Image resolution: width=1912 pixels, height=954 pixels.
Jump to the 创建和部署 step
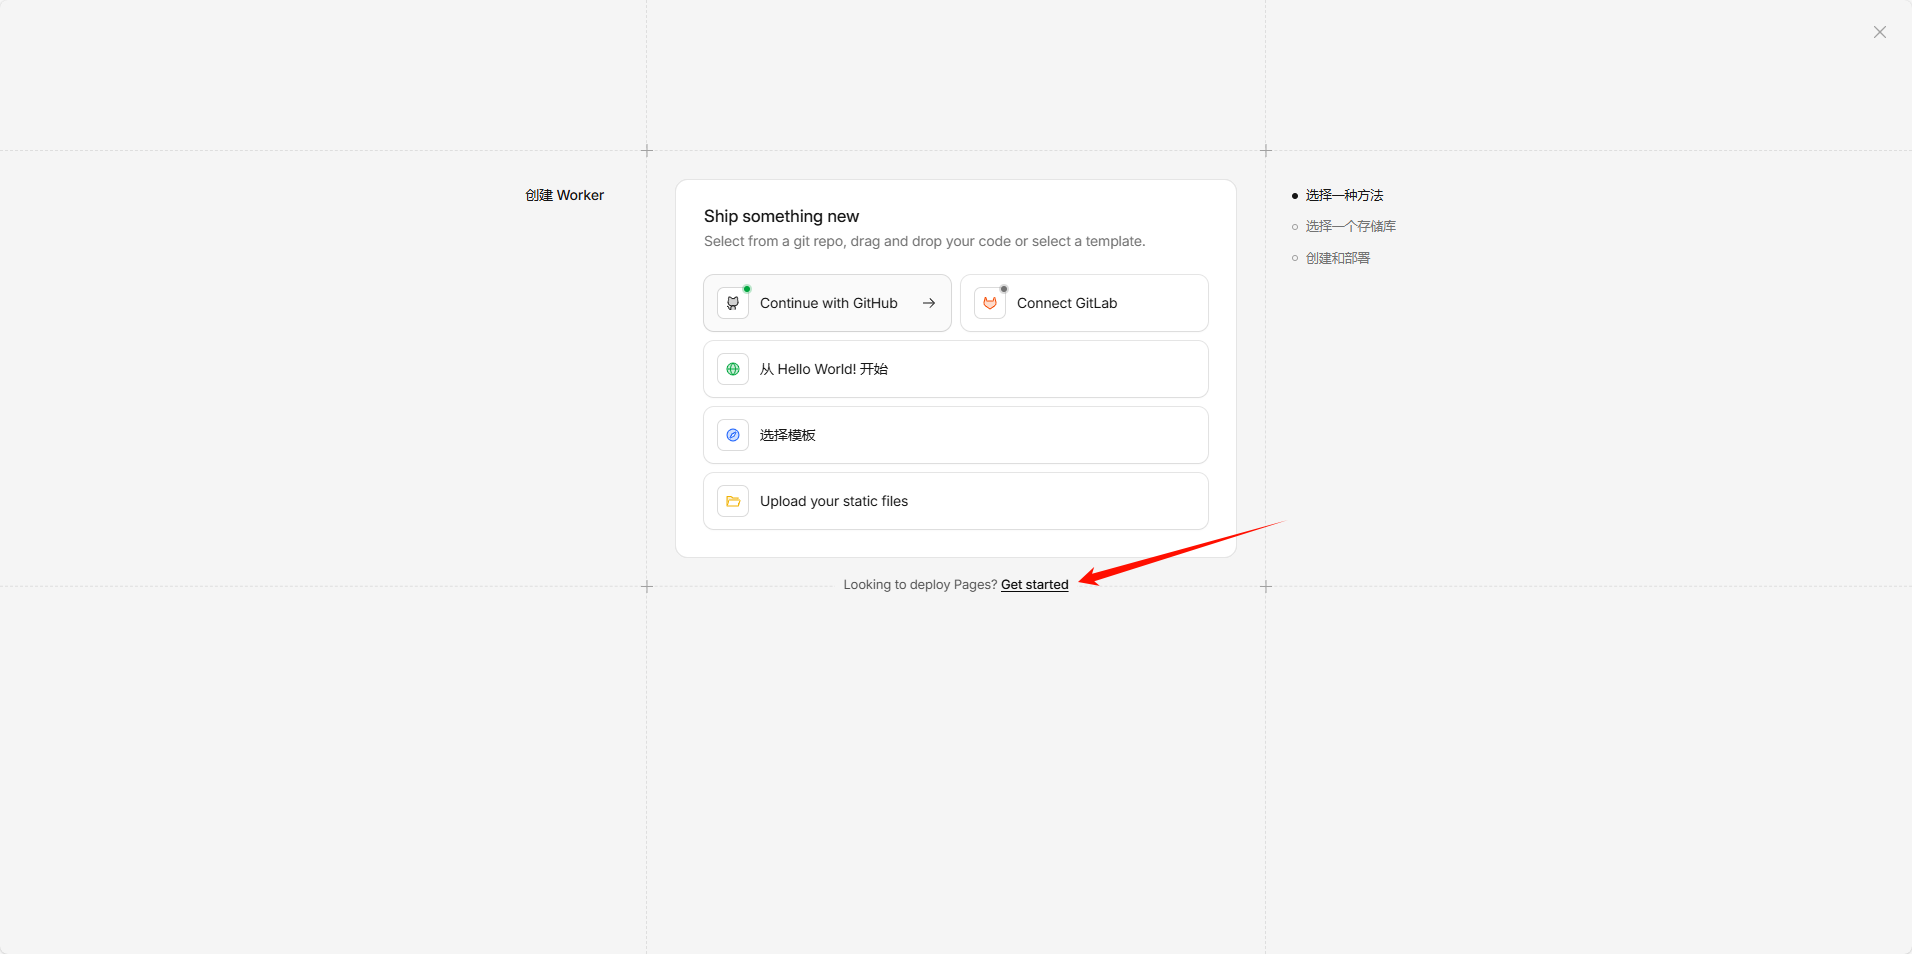point(1338,258)
